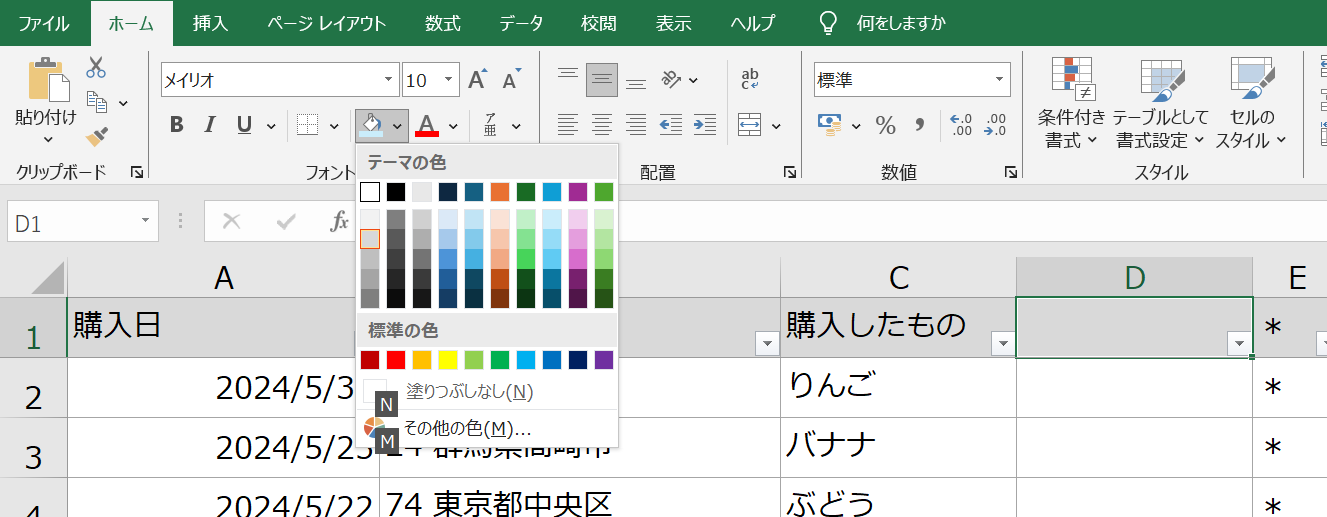This screenshot has height=517, width=1327.
Task: Open セルのスタイル cell styles menu
Action: (1250, 103)
